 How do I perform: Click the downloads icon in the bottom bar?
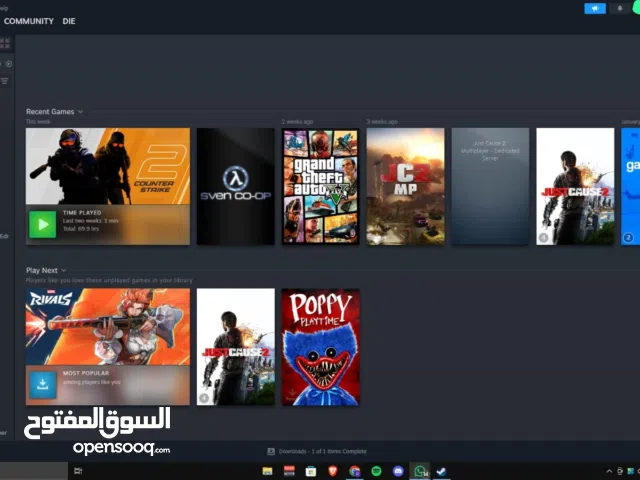click(271, 452)
